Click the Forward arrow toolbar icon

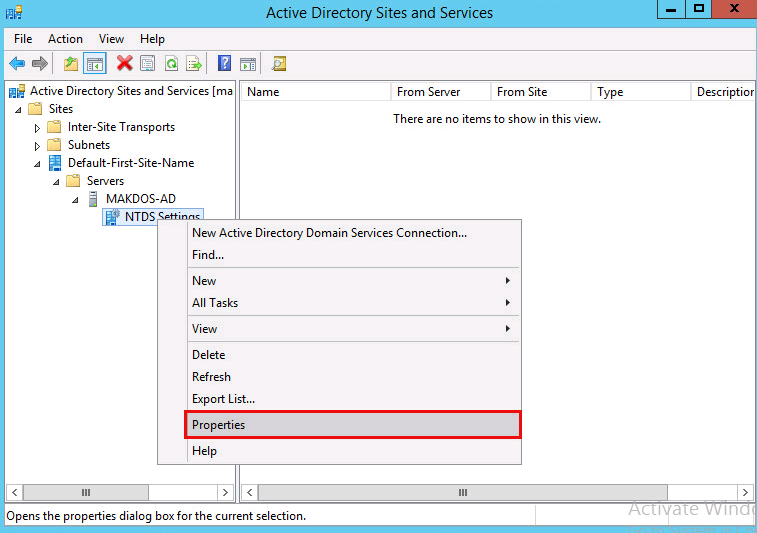point(40,63)
